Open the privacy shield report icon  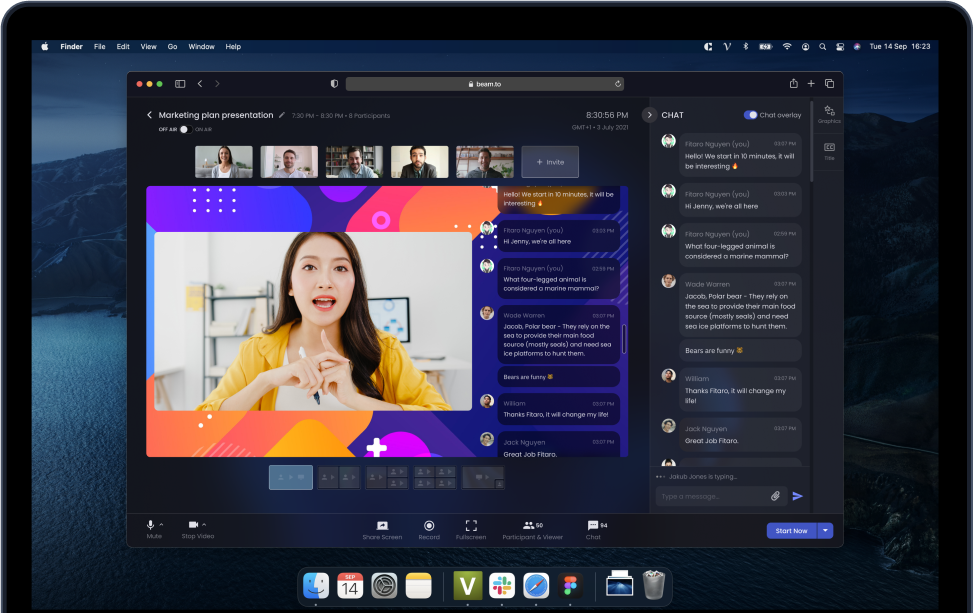(334, 84)
